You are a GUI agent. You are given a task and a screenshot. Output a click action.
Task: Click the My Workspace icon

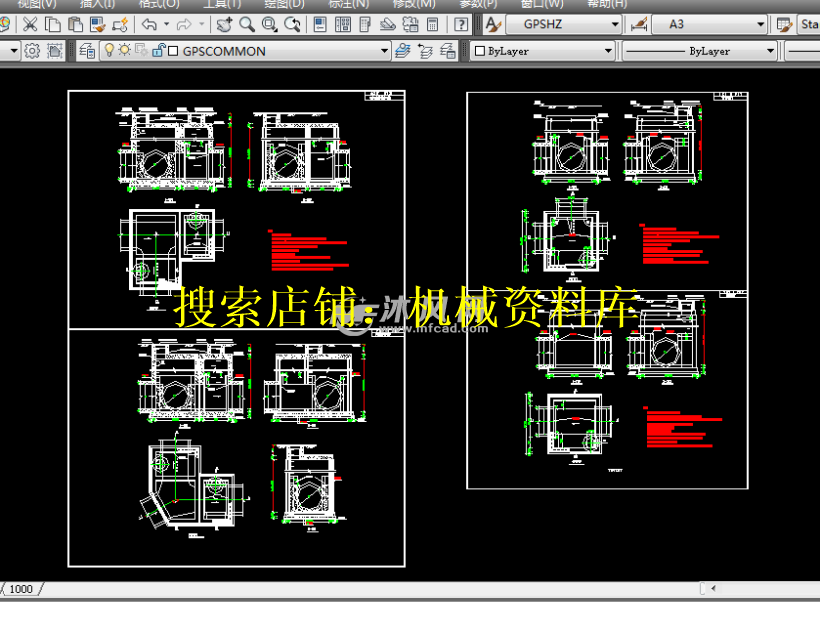tap(54, 51)
